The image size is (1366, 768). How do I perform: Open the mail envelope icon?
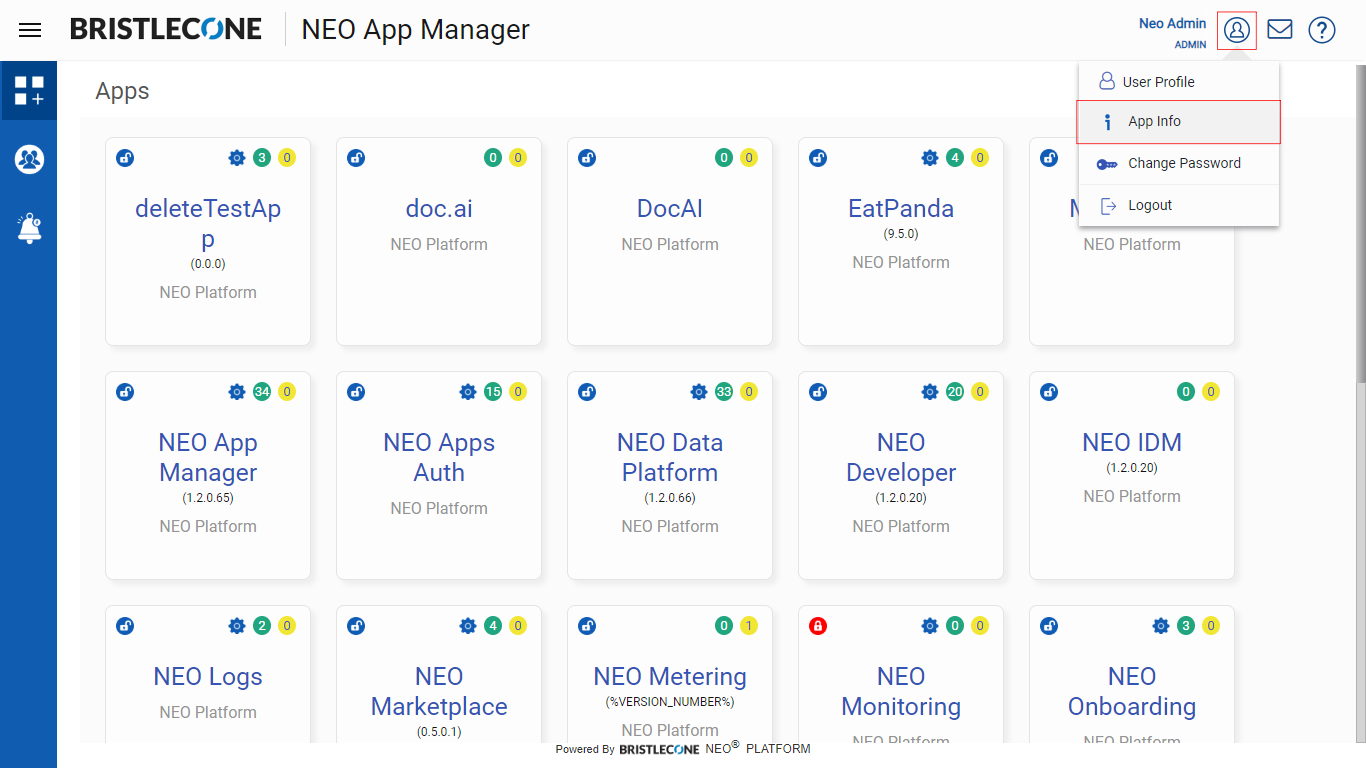pos(1280,30)
